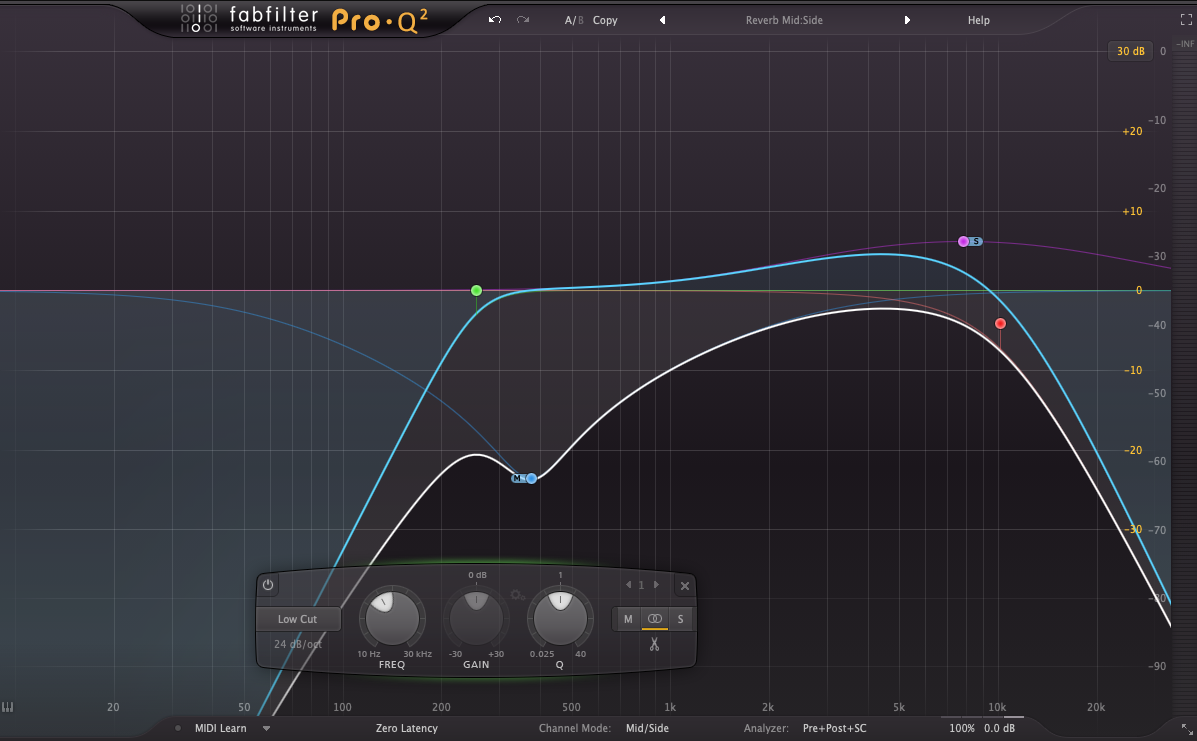Toggle full screen mode icon
The image size is (1197, 741).
1186,21
